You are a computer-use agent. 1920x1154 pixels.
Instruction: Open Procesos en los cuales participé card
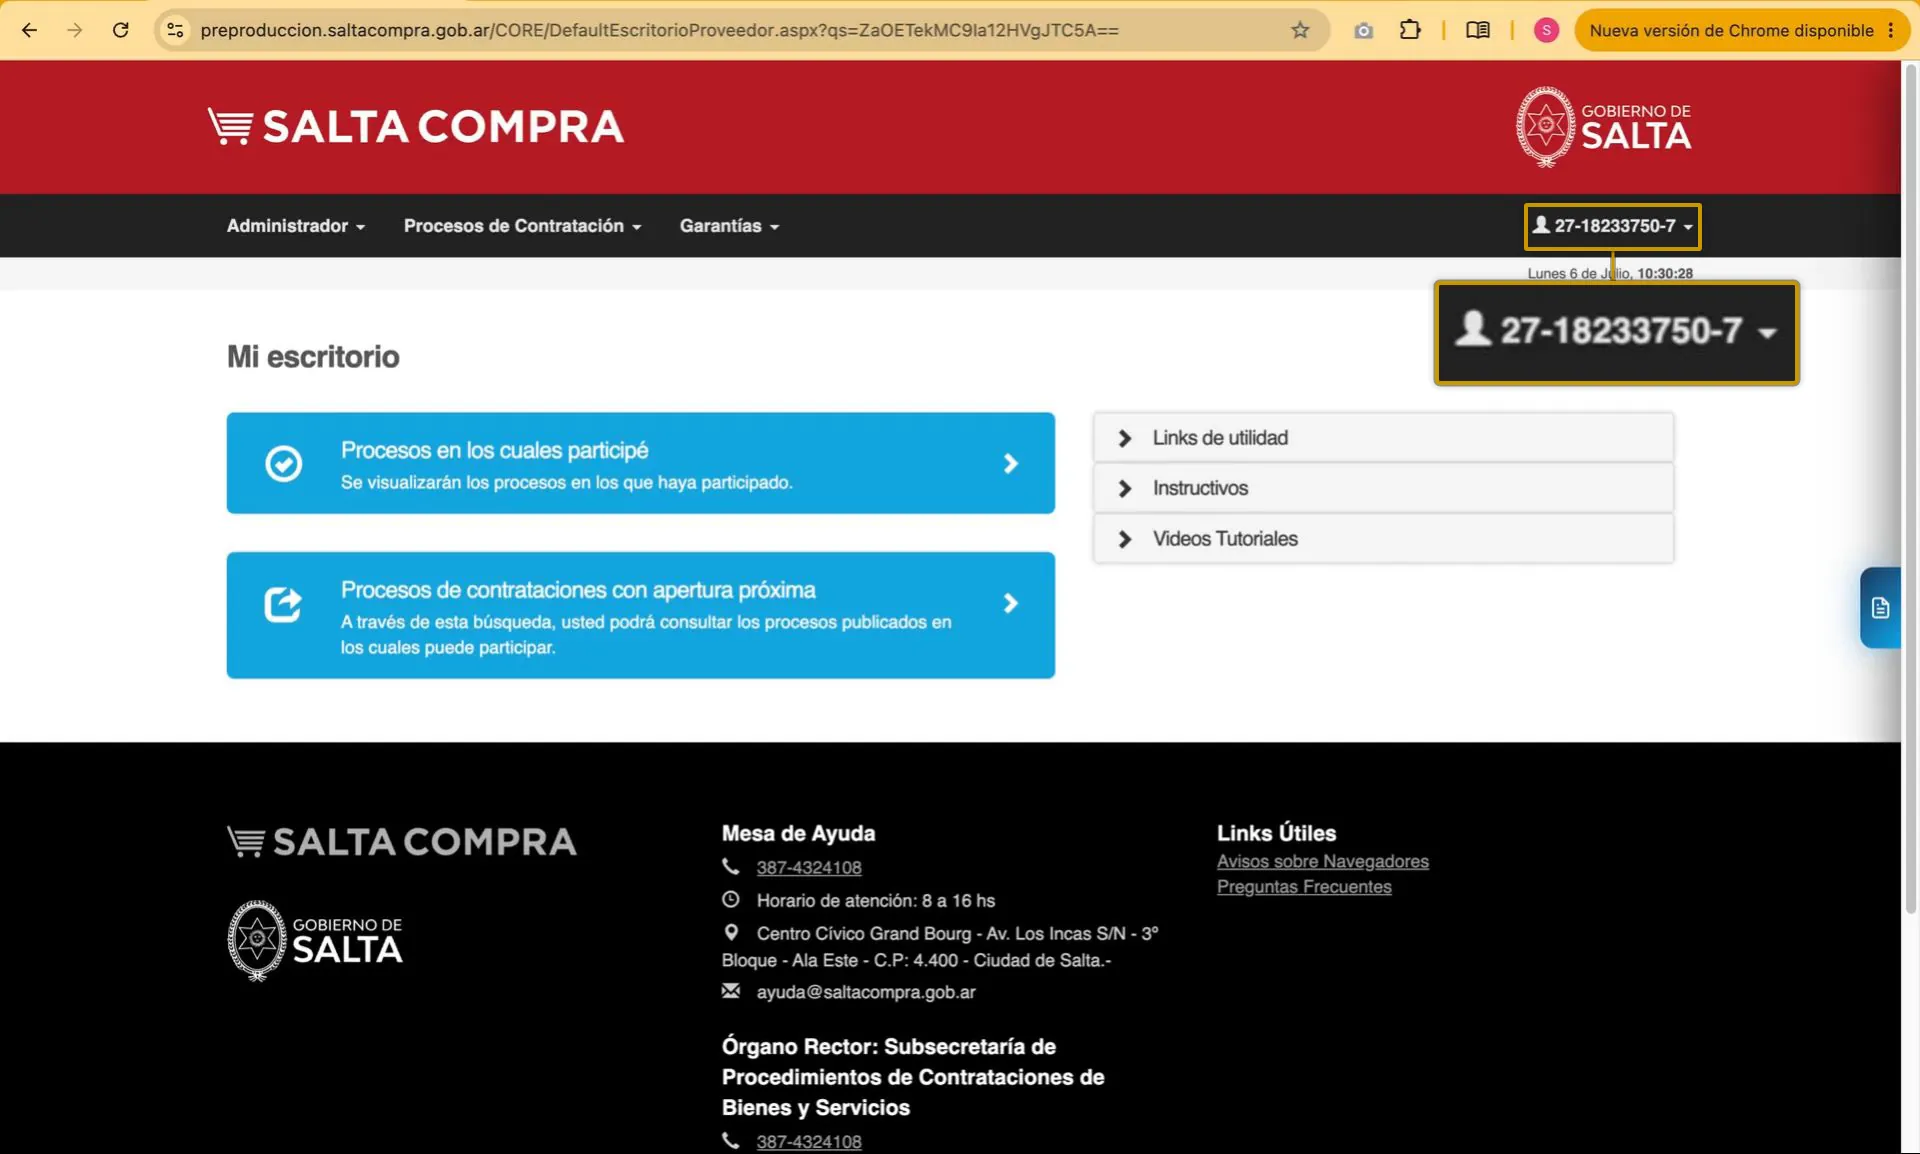[x=640, y=463]
